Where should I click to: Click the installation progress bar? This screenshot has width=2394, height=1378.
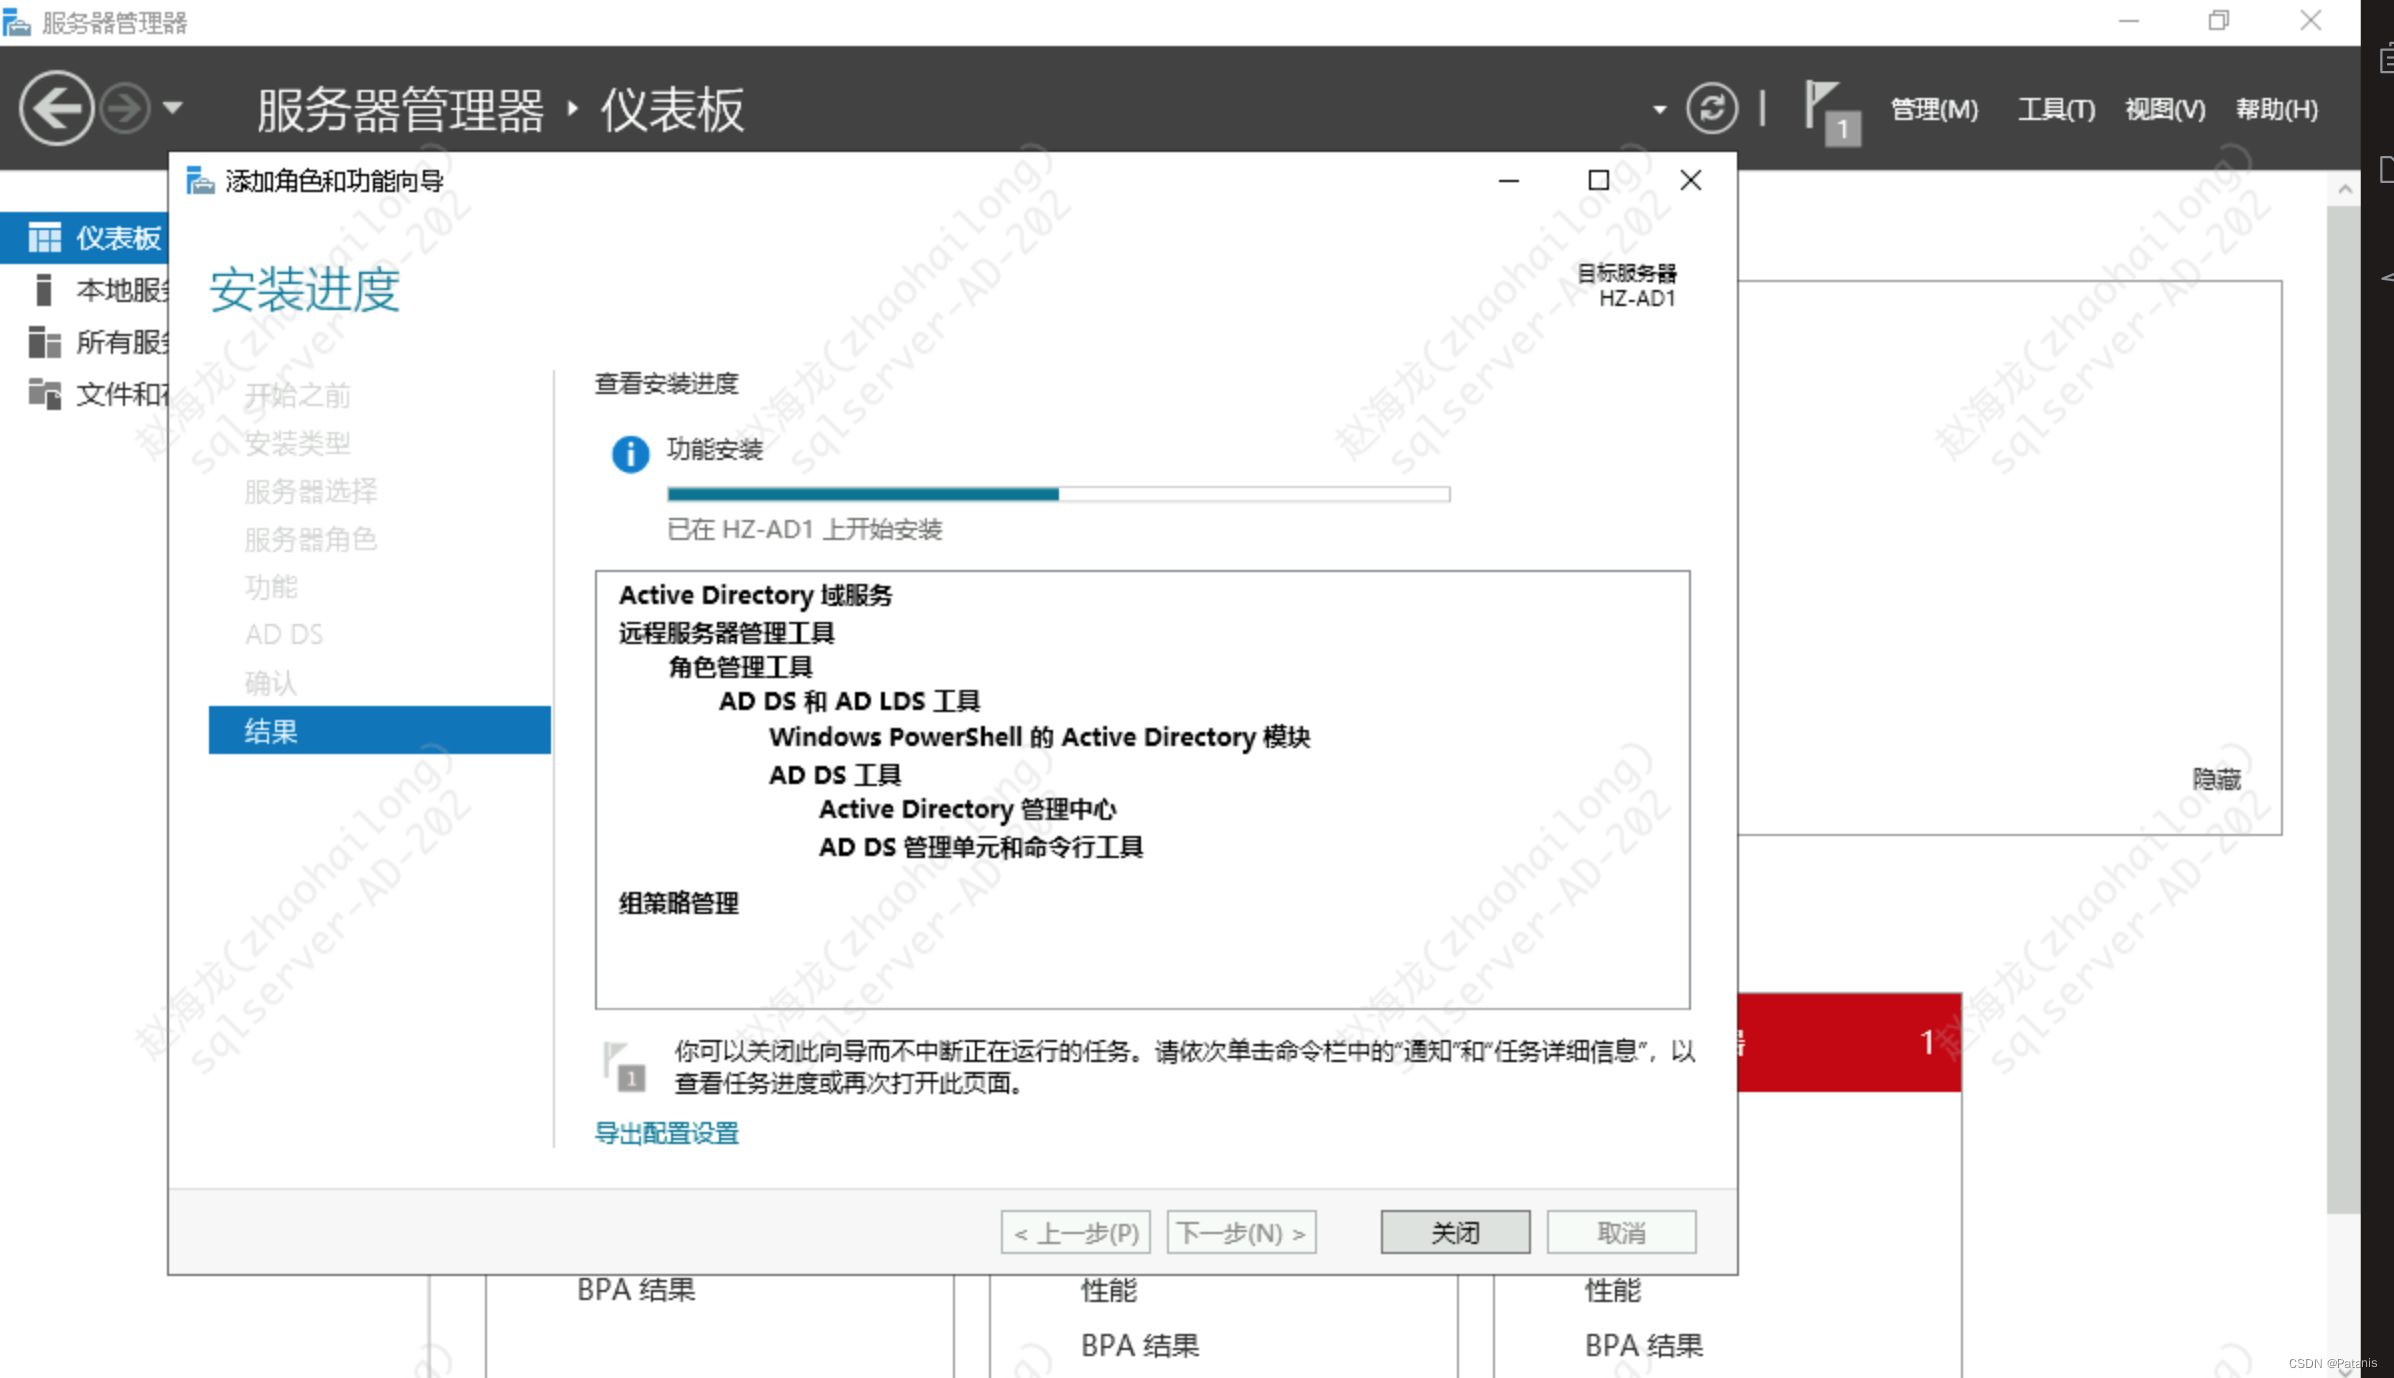coord(1058,494)
